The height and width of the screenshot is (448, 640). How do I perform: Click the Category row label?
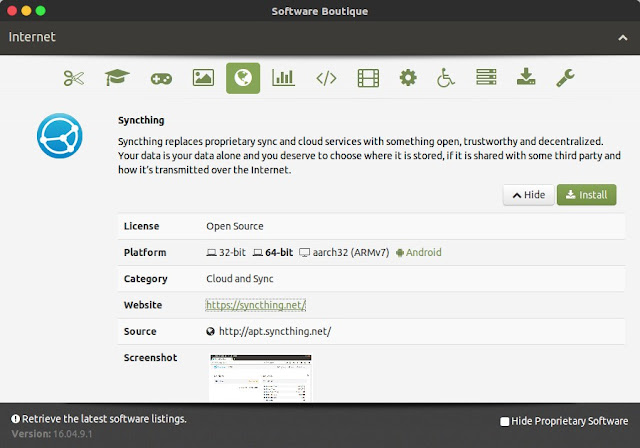[146, 279]
